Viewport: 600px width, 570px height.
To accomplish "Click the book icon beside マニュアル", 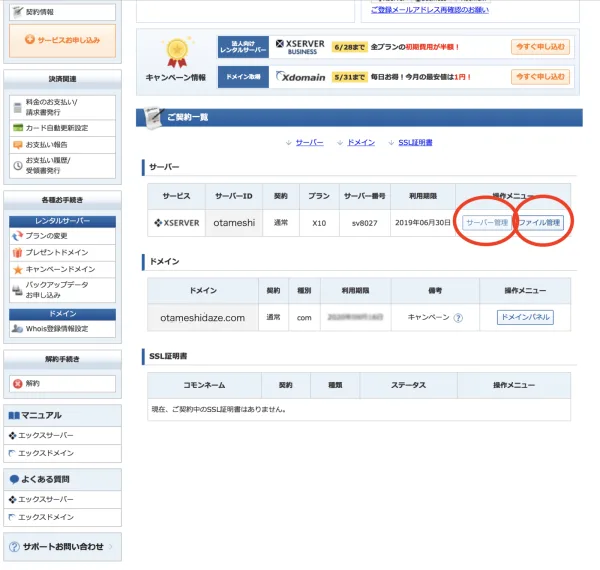I will pos(14,415).
